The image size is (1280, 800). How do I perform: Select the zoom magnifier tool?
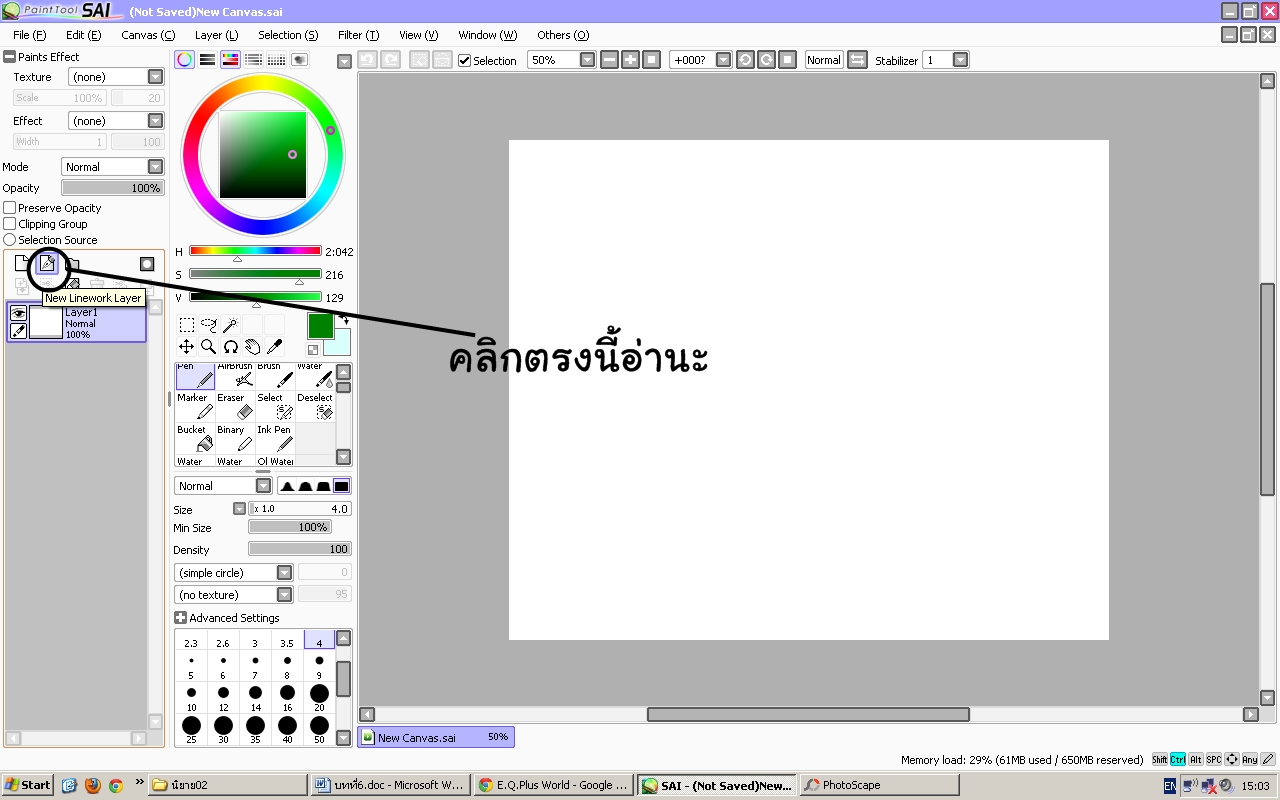pos(209,346)
